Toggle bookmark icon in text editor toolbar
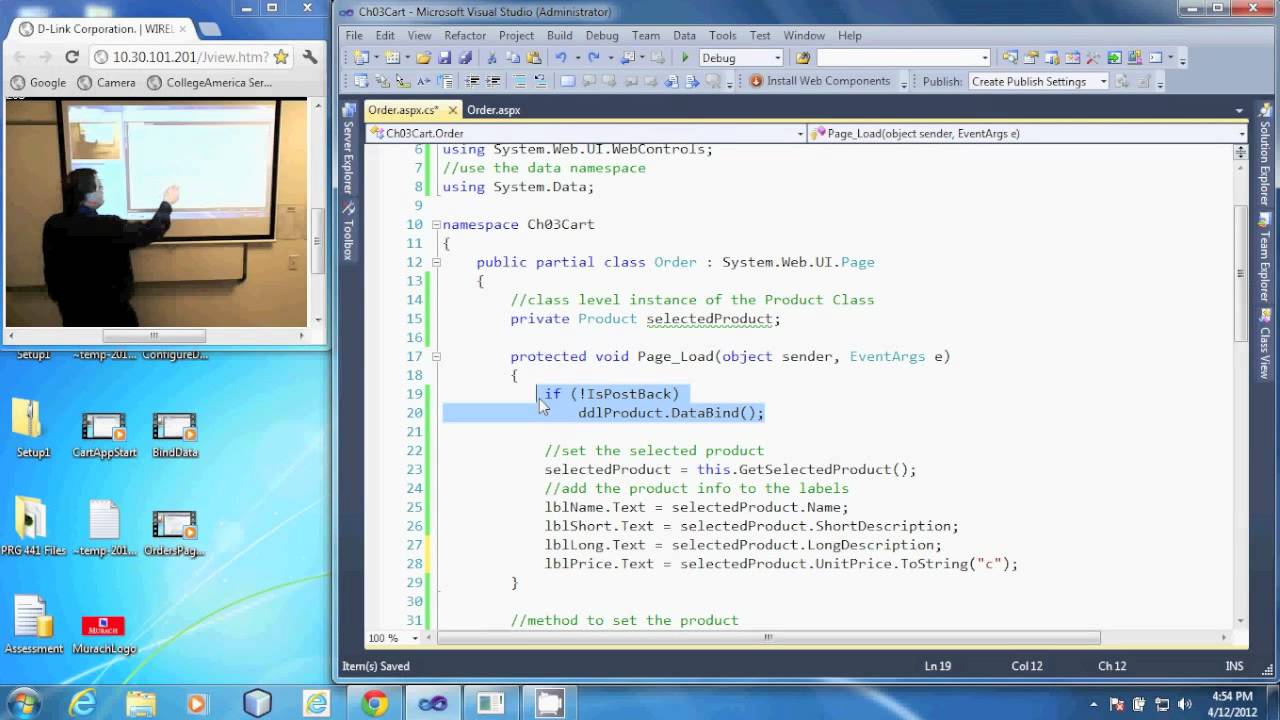 pyautogui.click(x=568, y=81)
